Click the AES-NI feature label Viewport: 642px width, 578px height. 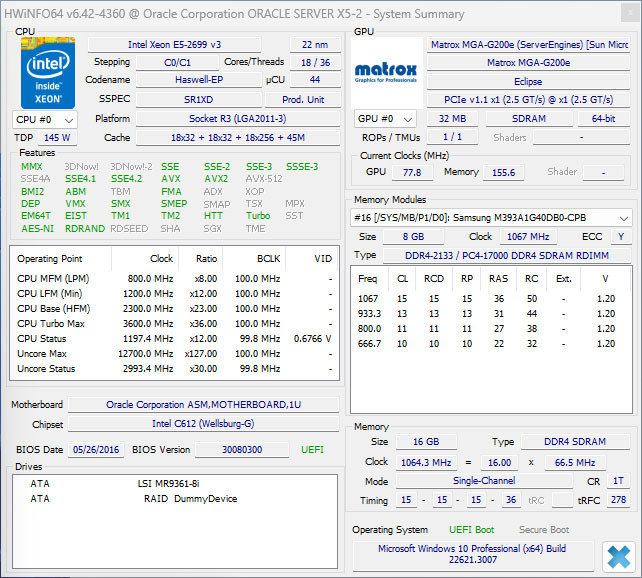37,228
